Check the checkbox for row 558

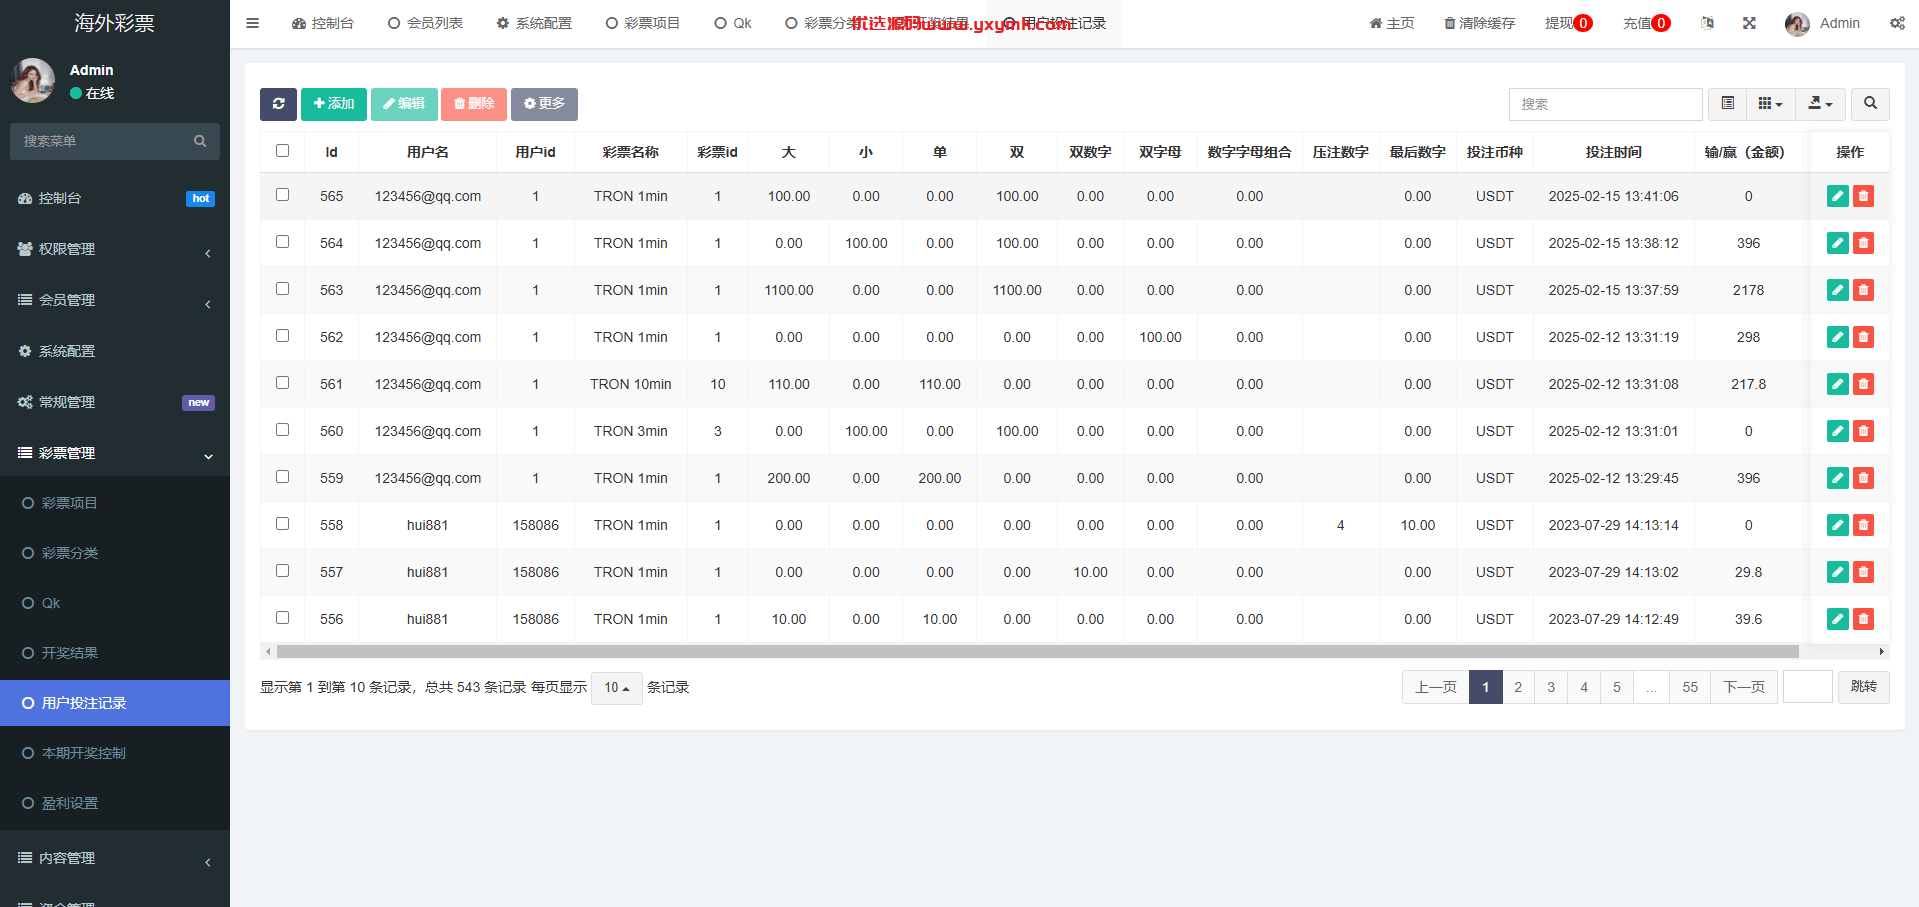pos(282,524)
